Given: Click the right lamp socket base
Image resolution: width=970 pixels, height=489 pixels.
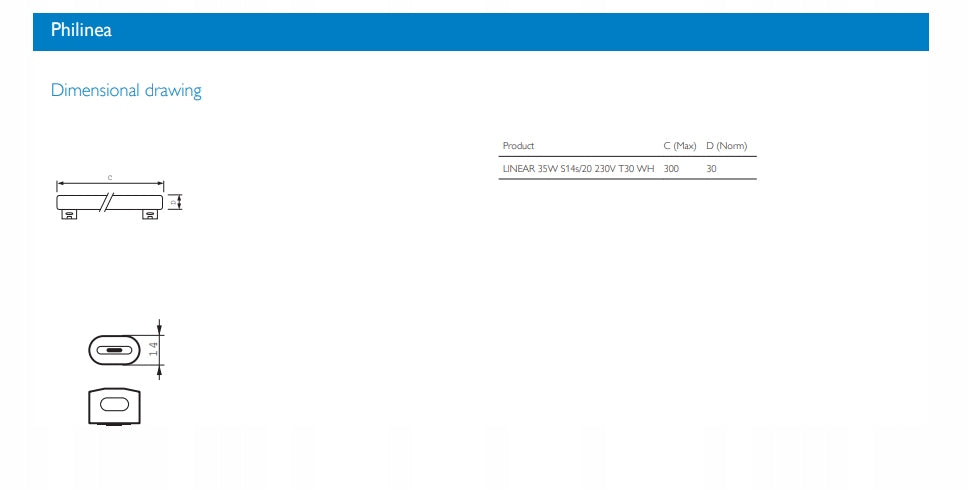Looking at the screenshot, I should click(150, 214).
